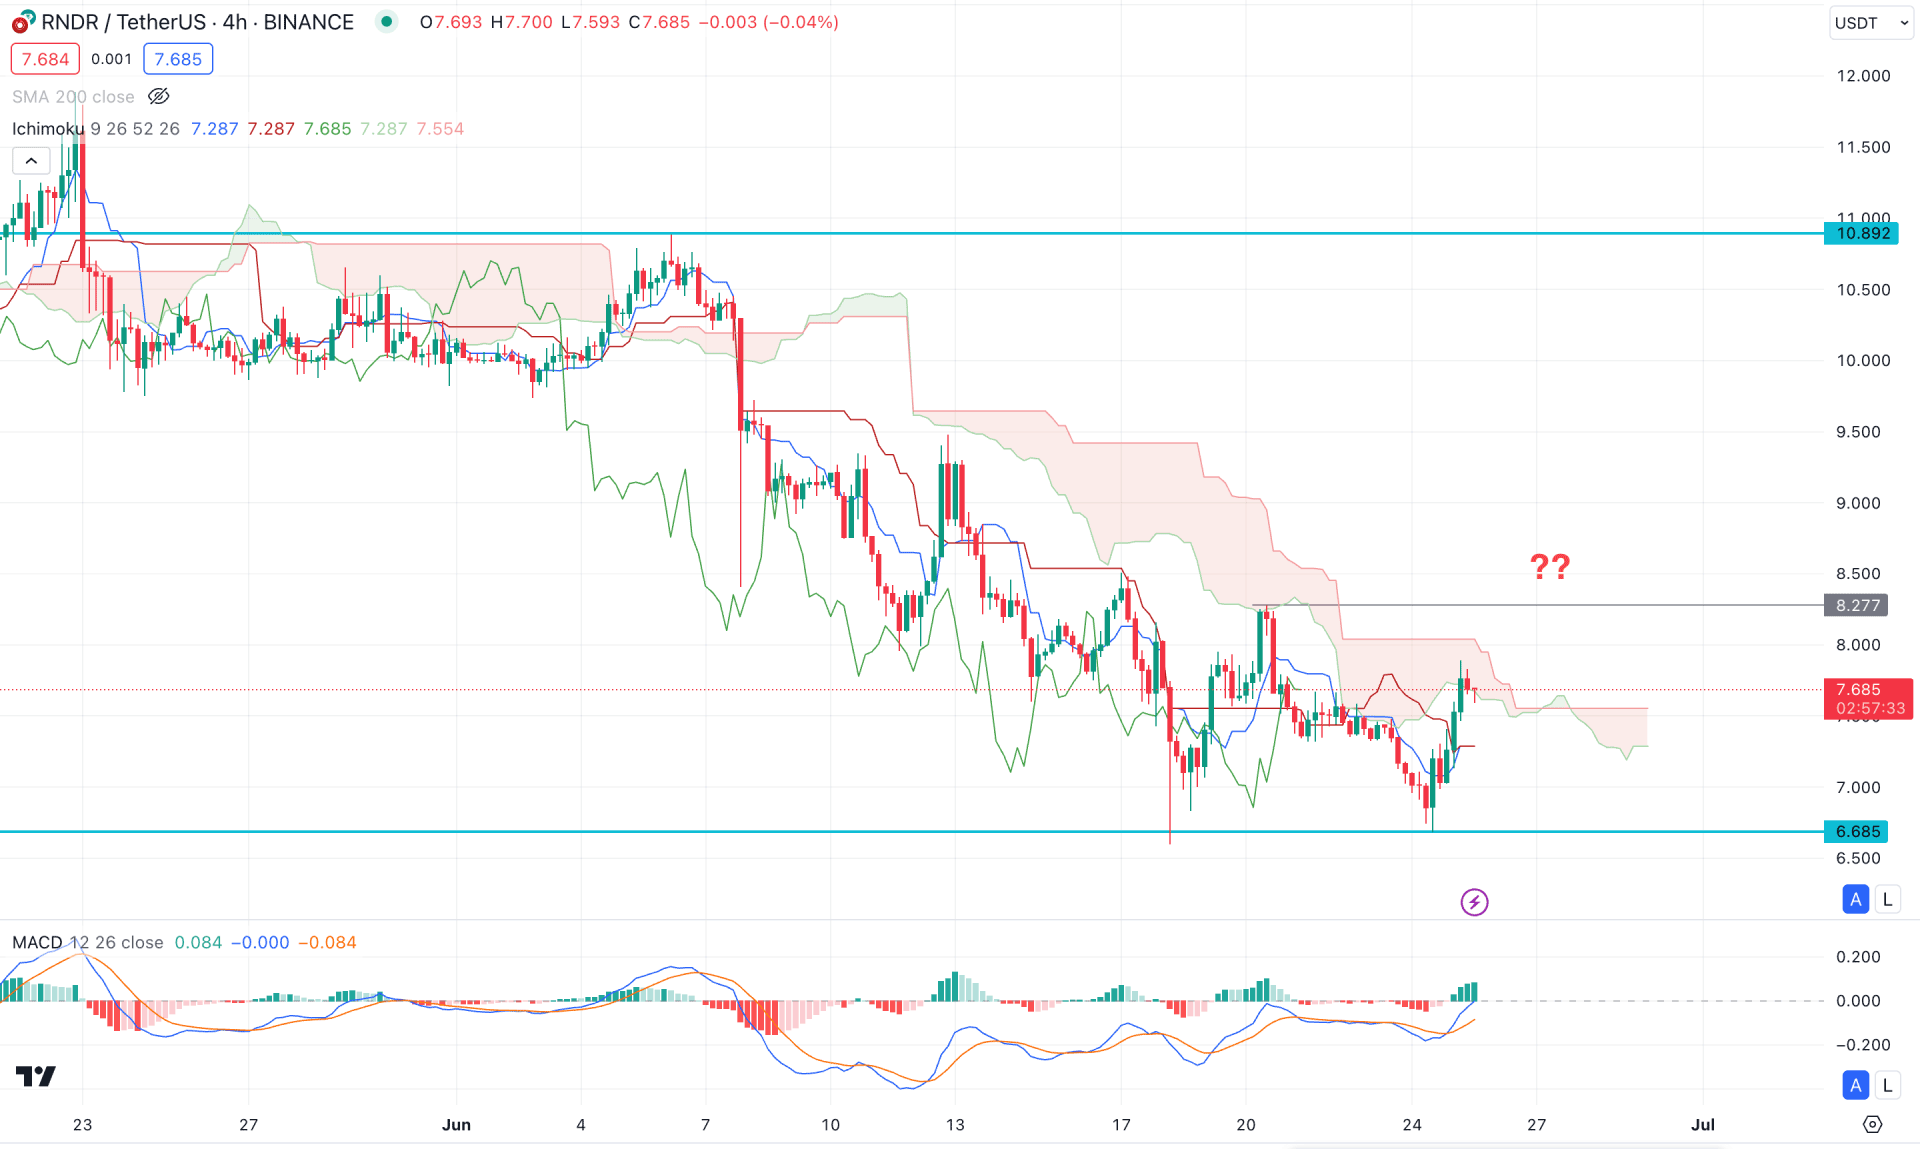Click the spread value 0.001
Viewport: 1920px width, 1149px height.
(111, 59)
